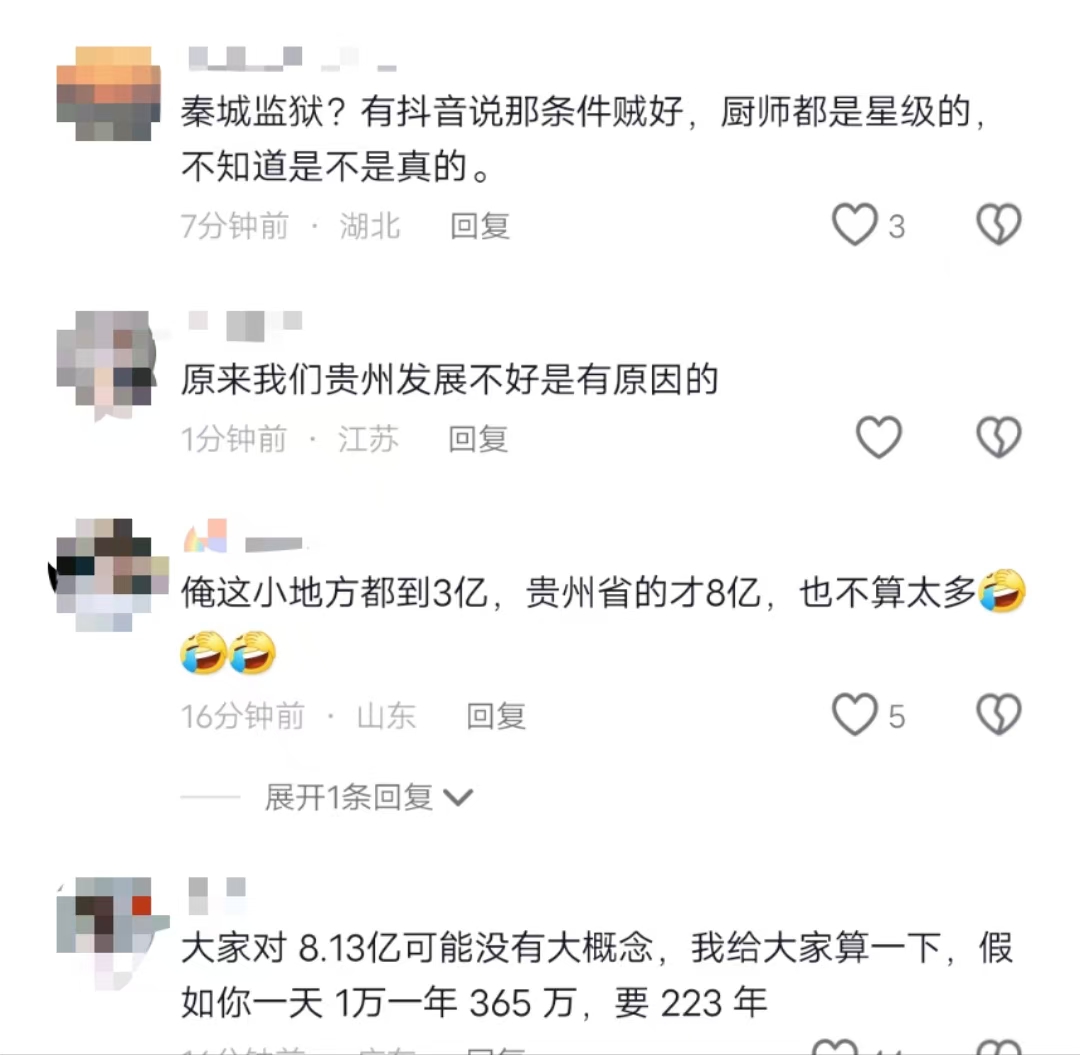
Task: Select comment text 原来我们贵州发展不好是有原因的
Action: (x=450, y=379)
